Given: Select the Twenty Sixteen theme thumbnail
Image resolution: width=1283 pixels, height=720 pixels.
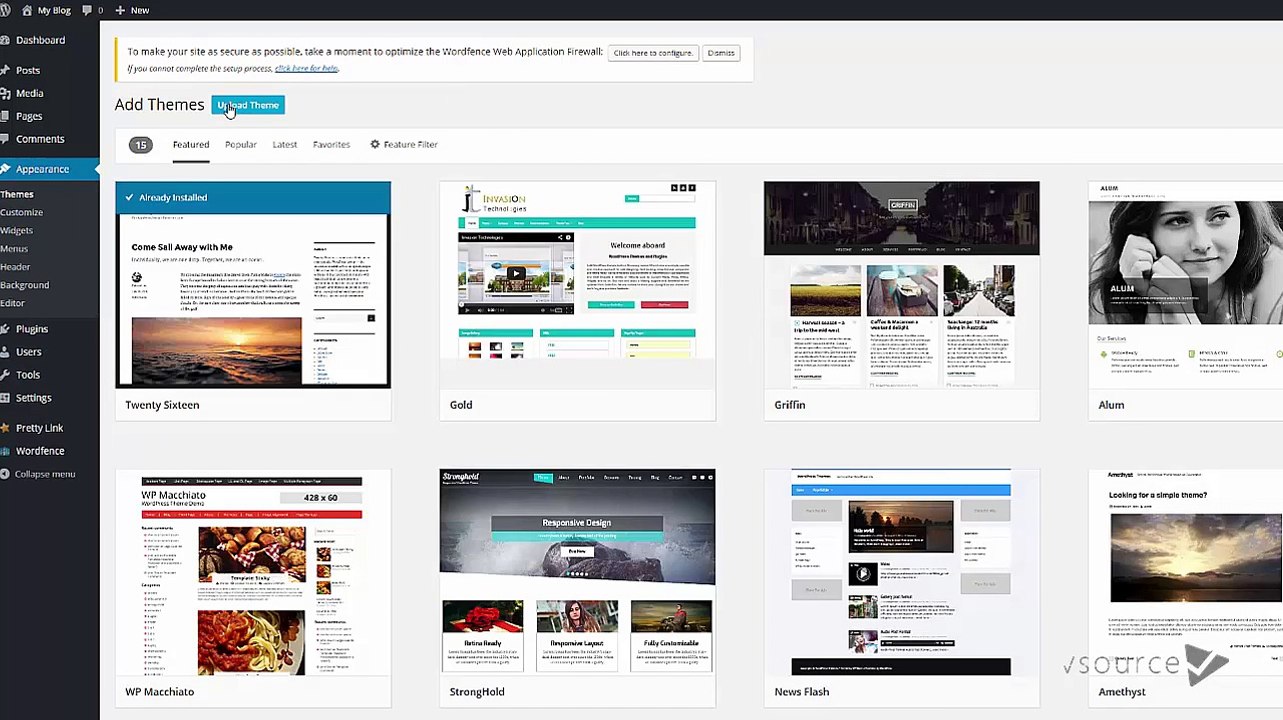Looking at the screenshot, I should click(253, 285).
